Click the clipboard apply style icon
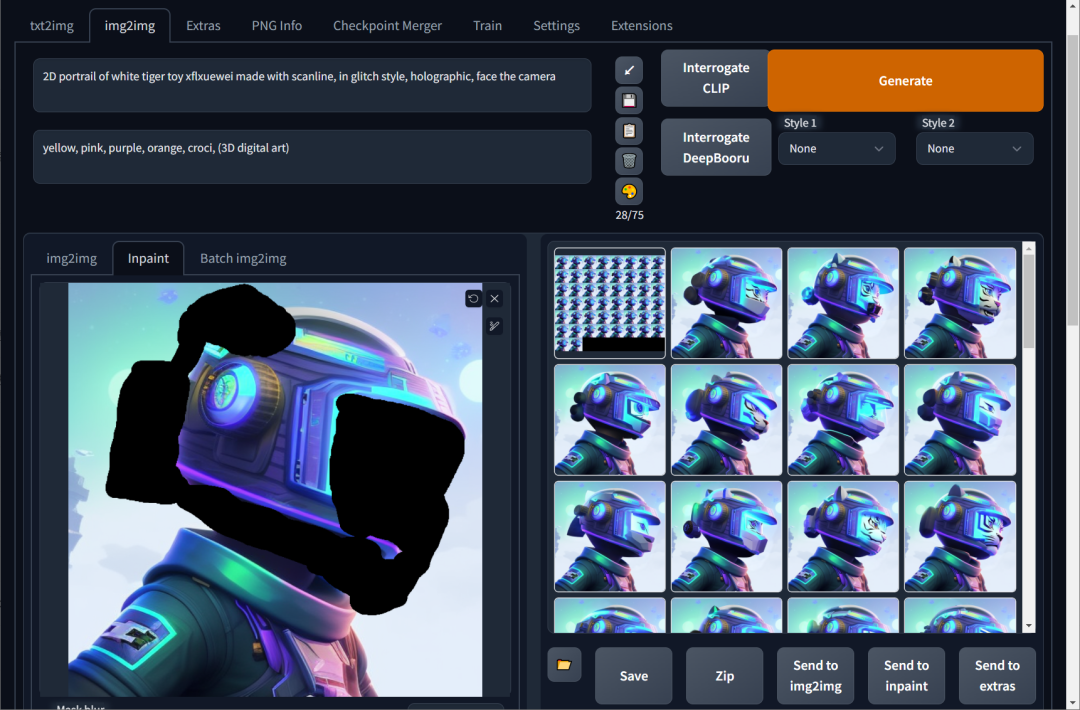This screenshot has height=710, width=1080. (x=629, y=131)
